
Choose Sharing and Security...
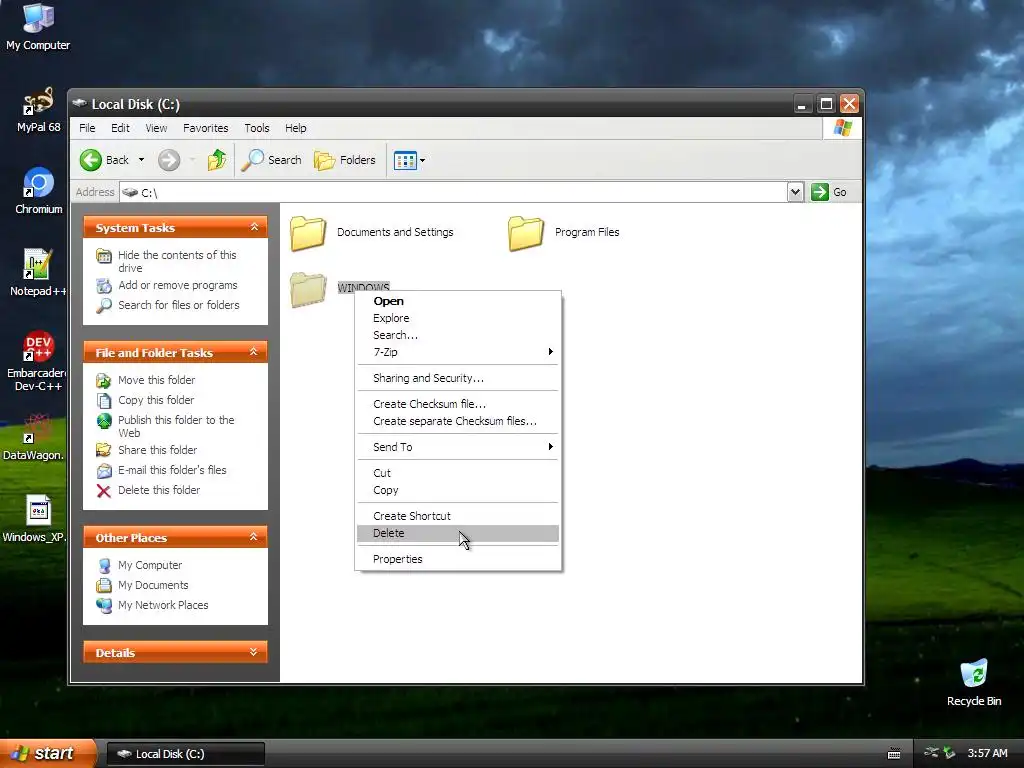pyautogui.click(x=458, y=378)
